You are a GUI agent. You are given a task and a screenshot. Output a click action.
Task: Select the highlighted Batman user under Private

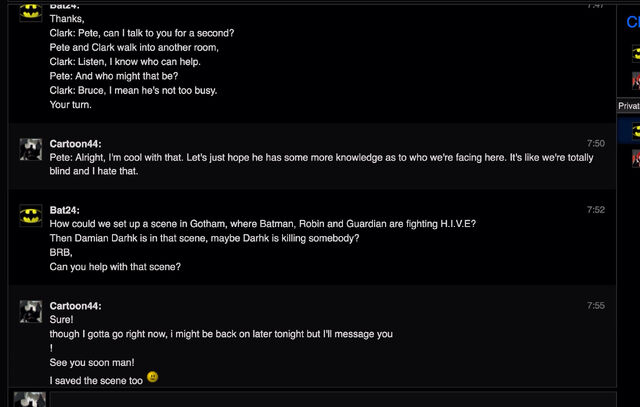click(x=629, y=130)
